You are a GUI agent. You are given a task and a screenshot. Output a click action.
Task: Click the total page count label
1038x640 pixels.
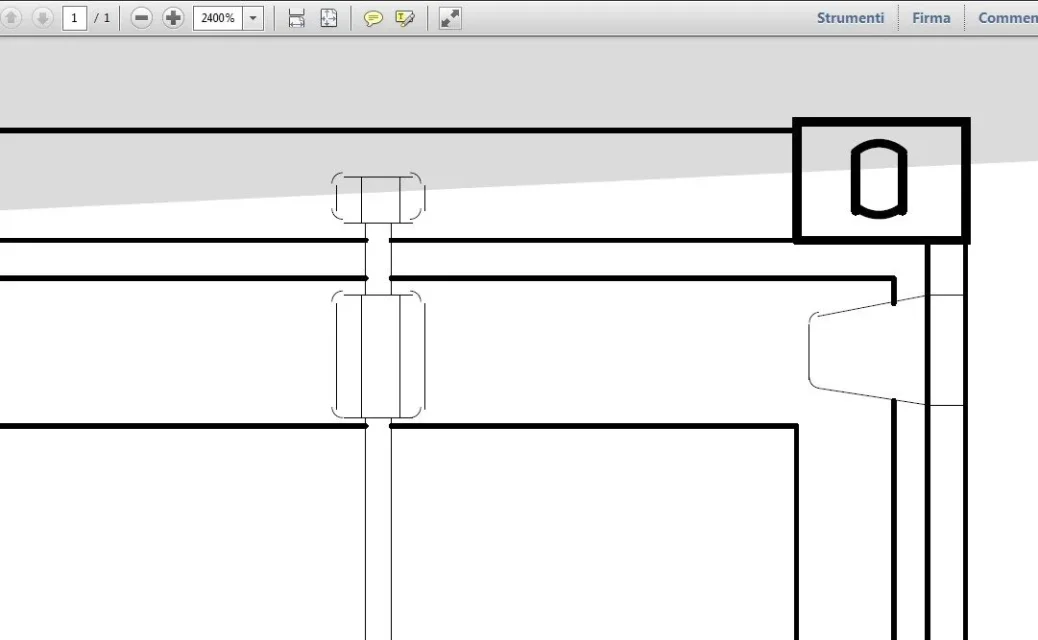tap(102, 18)
